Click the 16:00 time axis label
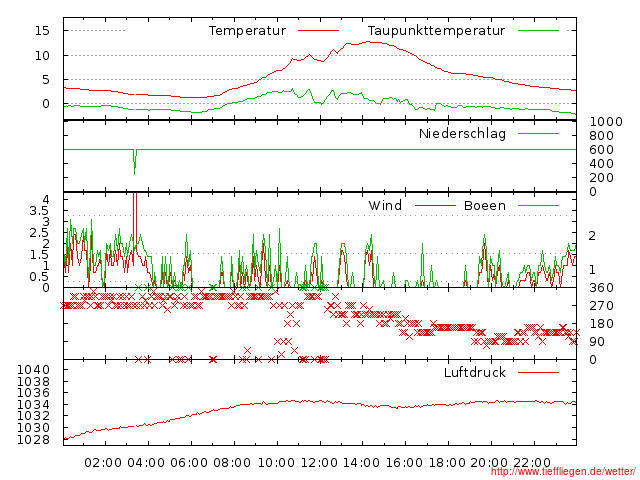 (x=404, y=463)
